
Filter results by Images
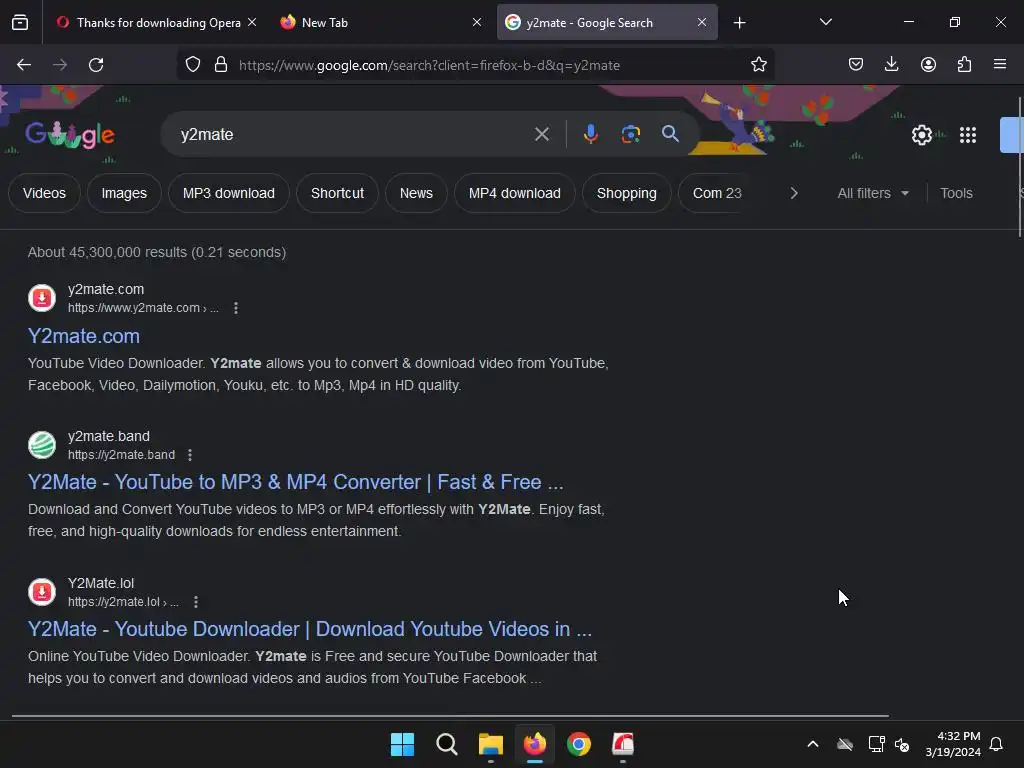pyautogui.click(x=124, y=193)
